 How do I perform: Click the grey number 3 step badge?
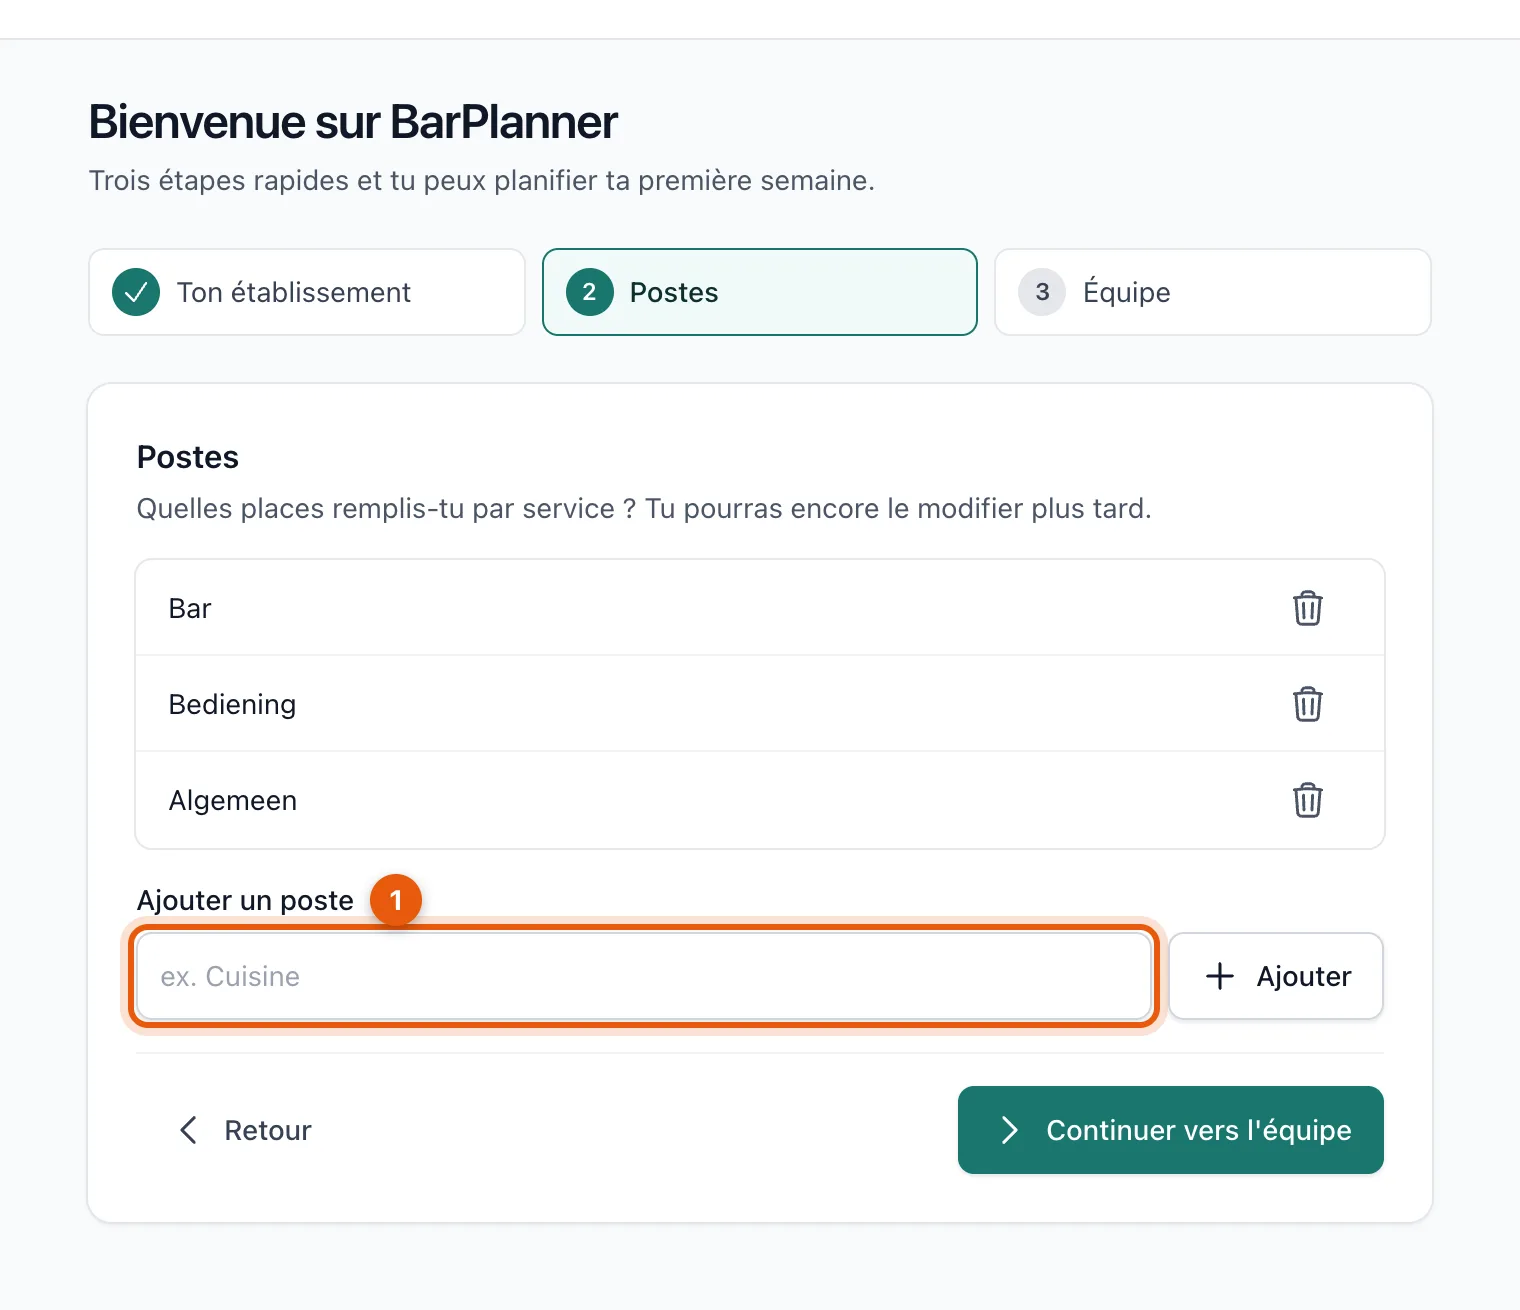[1042, 292]
